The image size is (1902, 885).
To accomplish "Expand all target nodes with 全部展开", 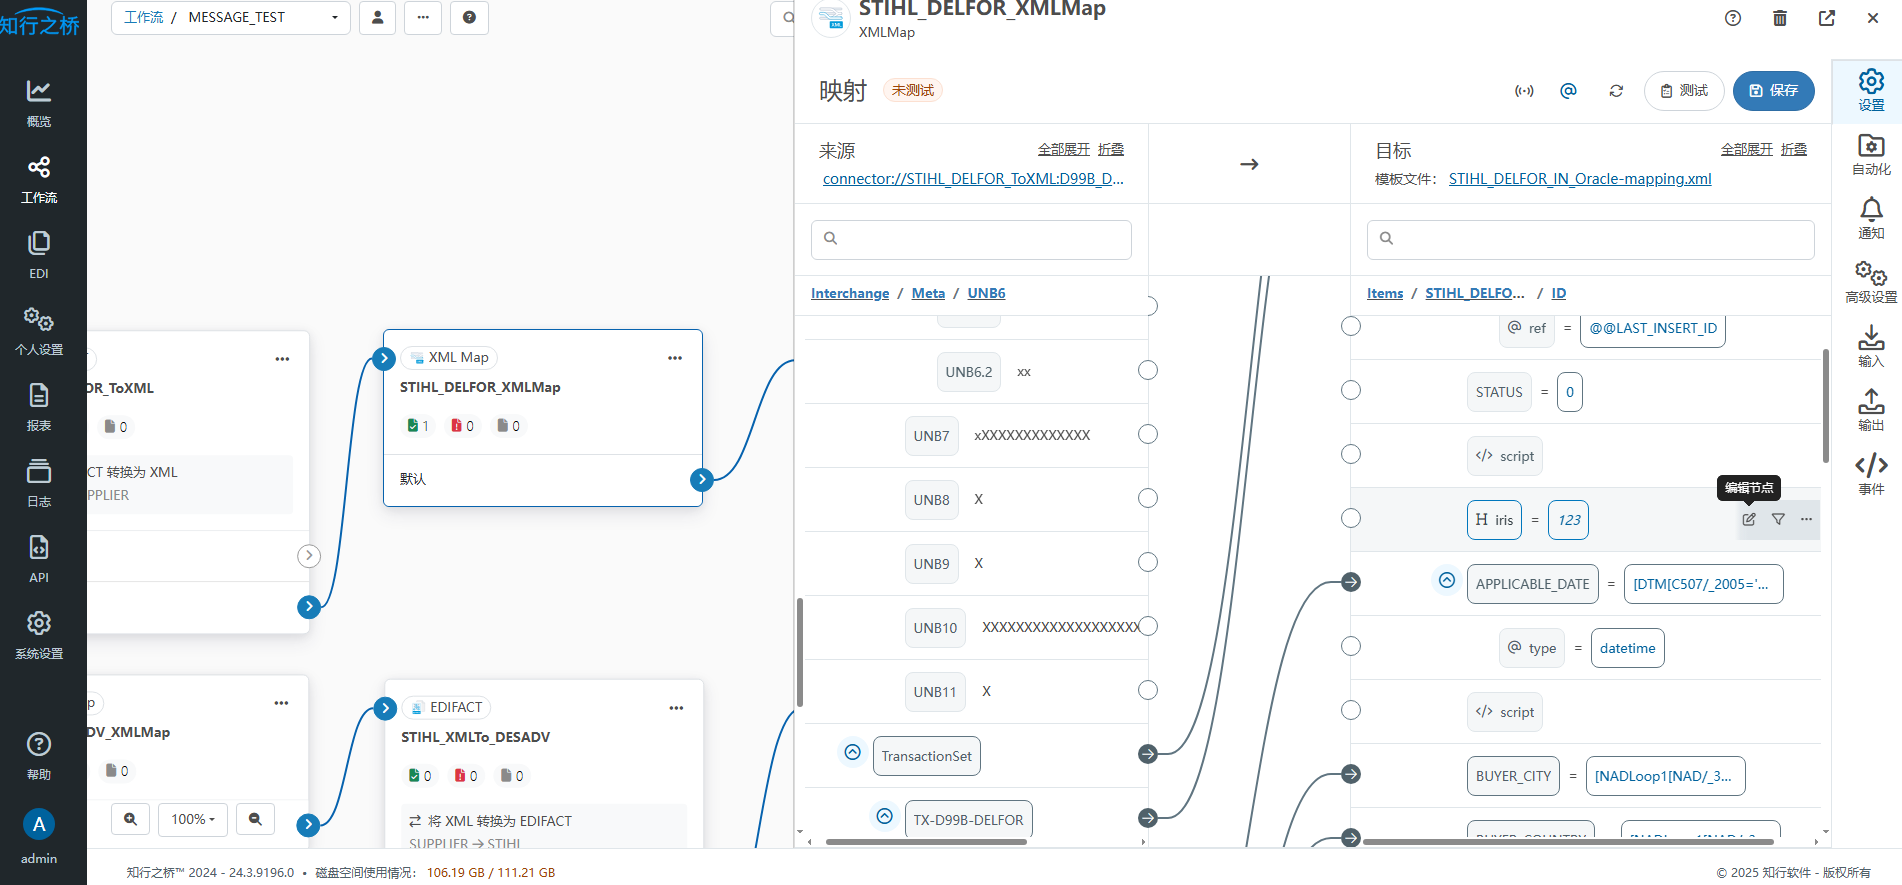I will click(1746, 149).
